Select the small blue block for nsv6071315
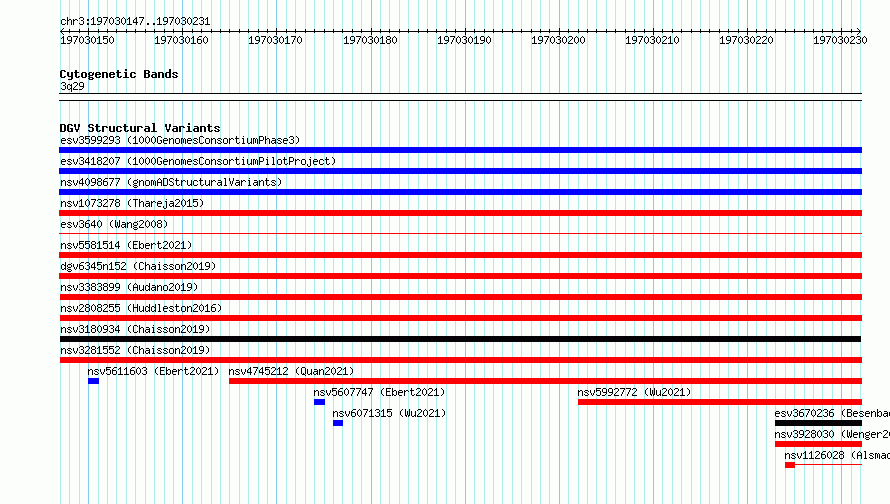 pos(338,423)
